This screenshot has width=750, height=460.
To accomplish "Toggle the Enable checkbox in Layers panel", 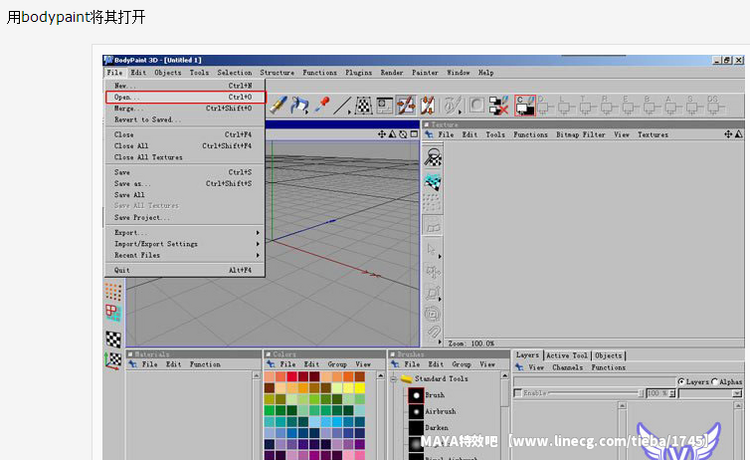I will [518, 394].
